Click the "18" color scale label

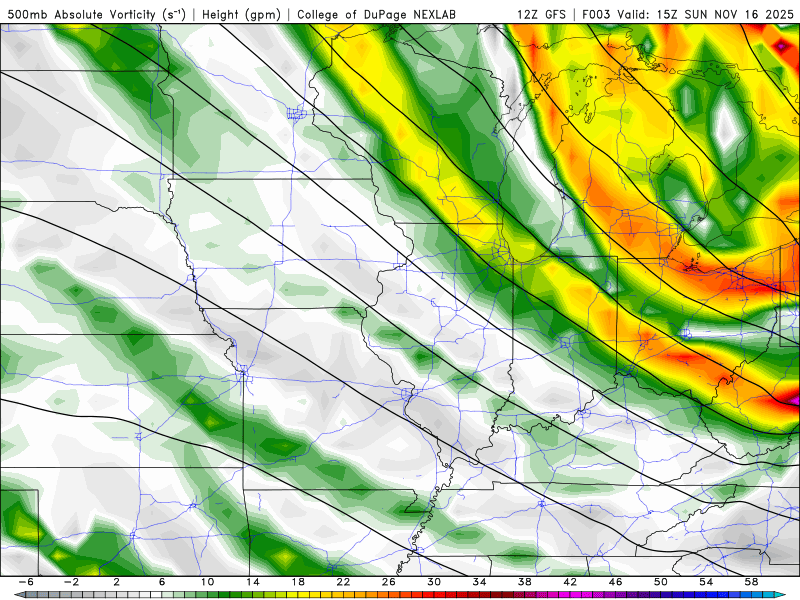coord(298,582)
